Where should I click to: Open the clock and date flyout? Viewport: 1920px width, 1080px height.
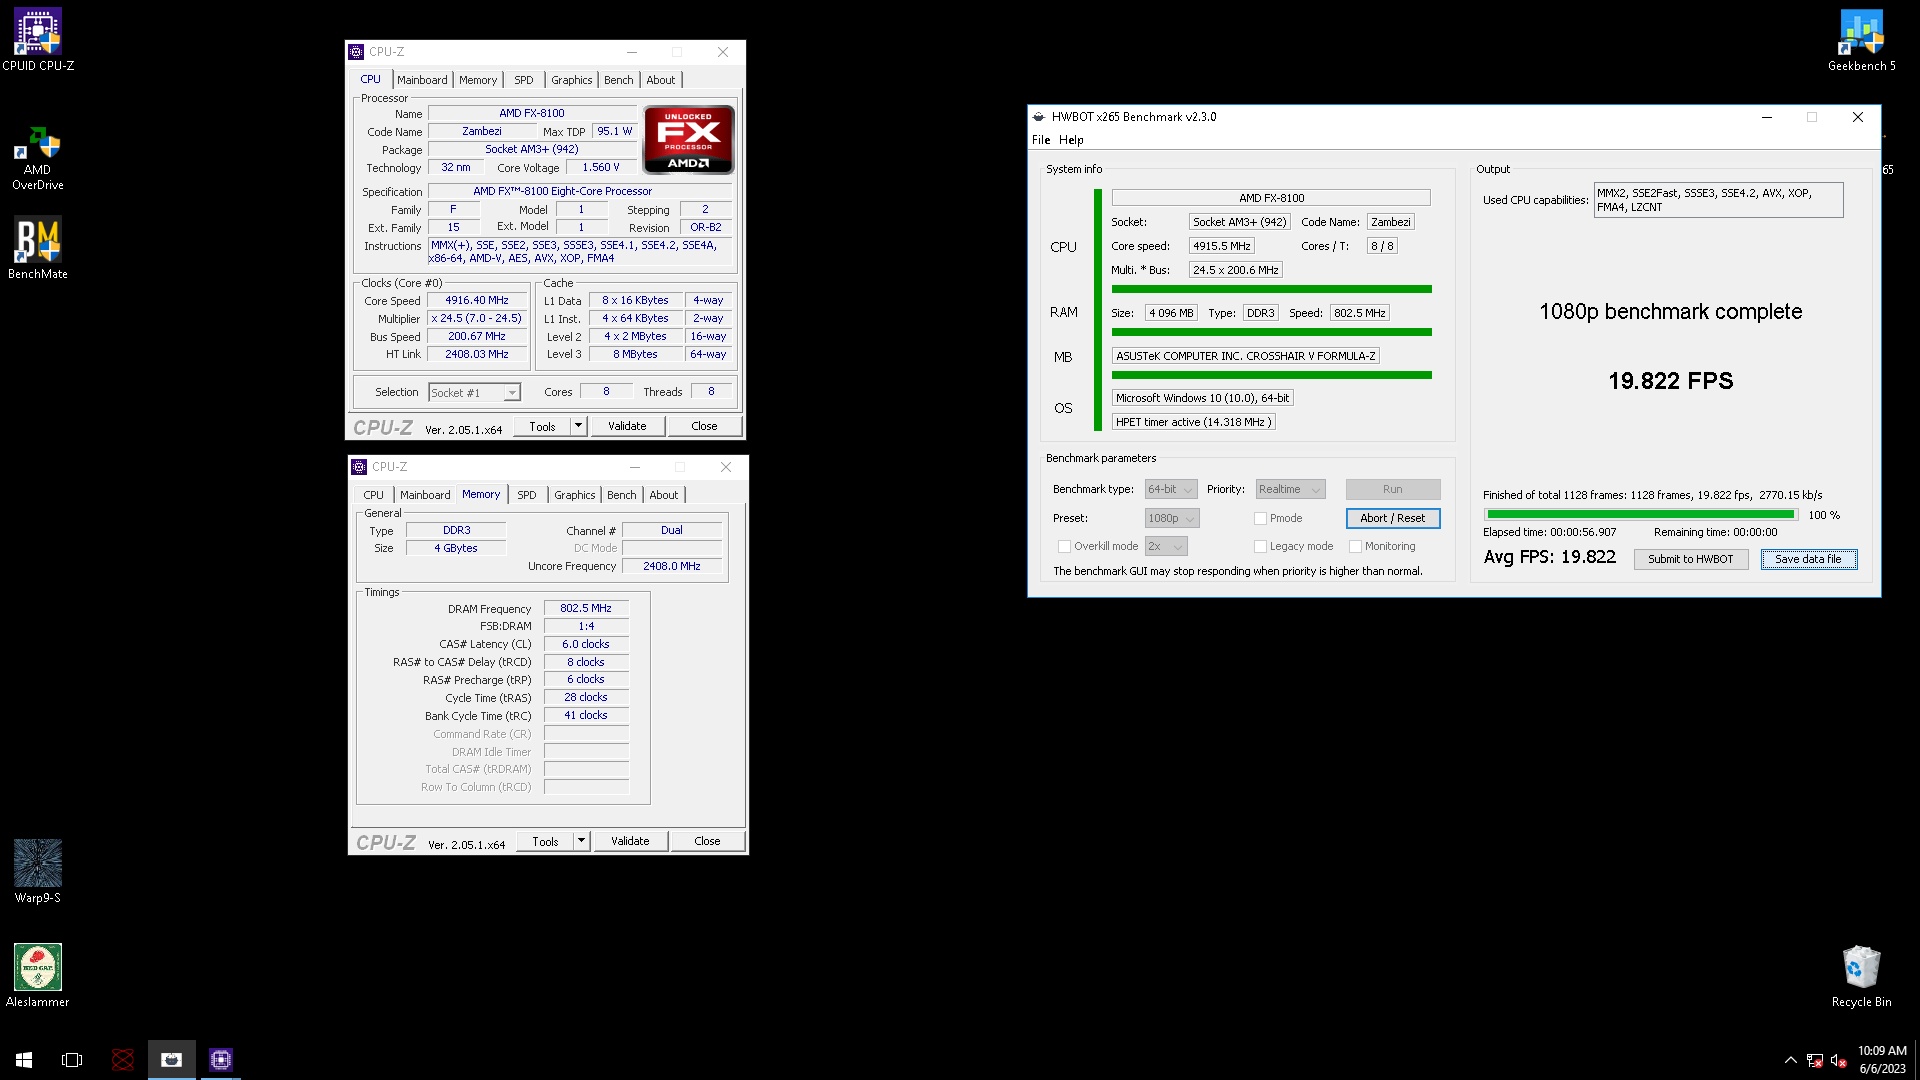coord(1882,1060)
